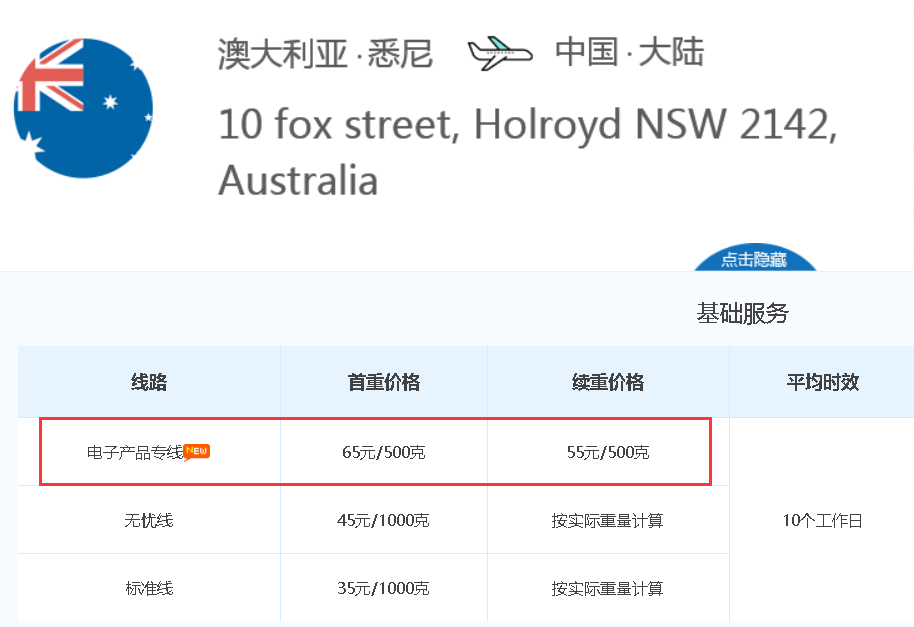Click the 10个工作日 delivery time cell
The height and width of the screenshot is (627, 914).
pyautogui.click(x=822, y=520)
